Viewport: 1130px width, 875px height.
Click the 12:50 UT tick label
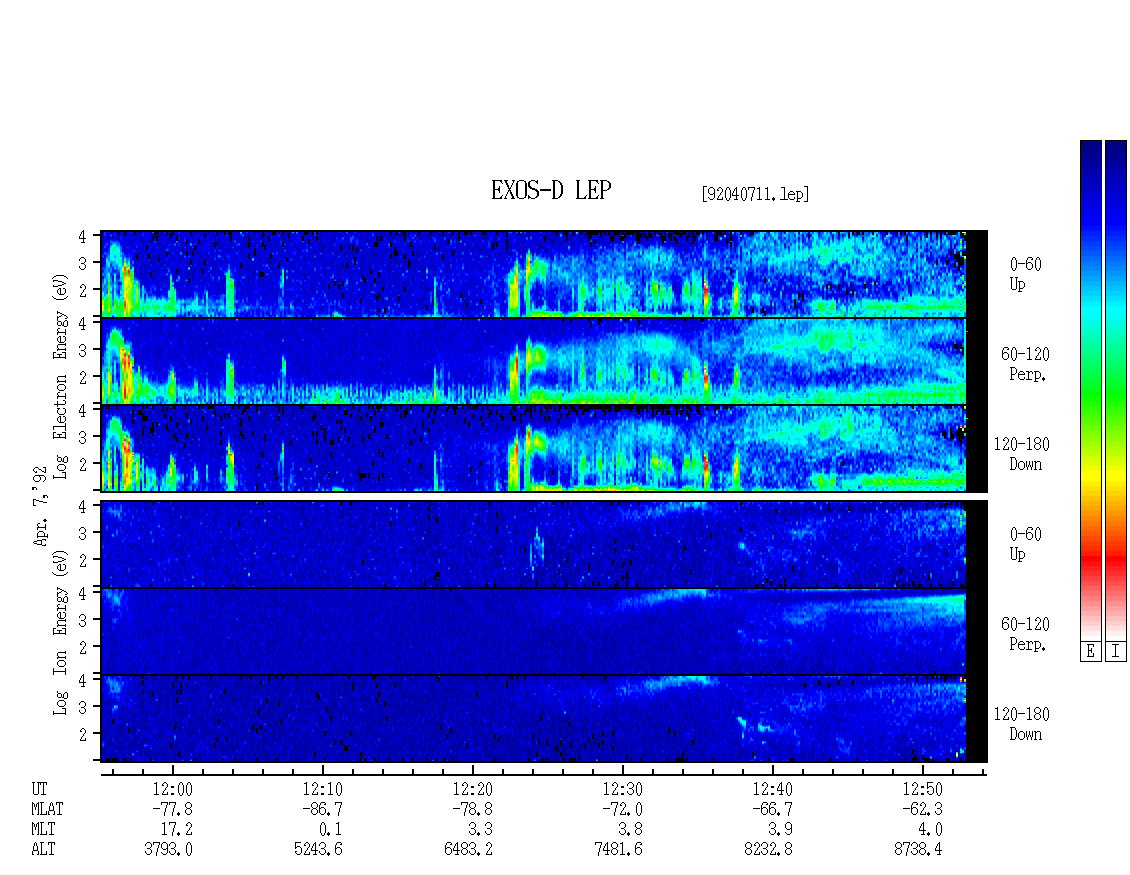pos(922,789)
